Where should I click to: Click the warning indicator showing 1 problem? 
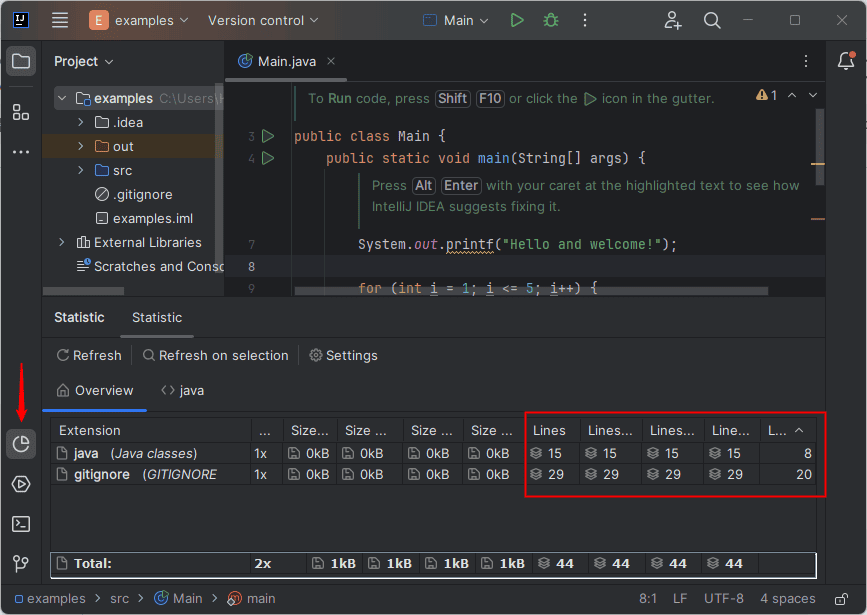766,95
